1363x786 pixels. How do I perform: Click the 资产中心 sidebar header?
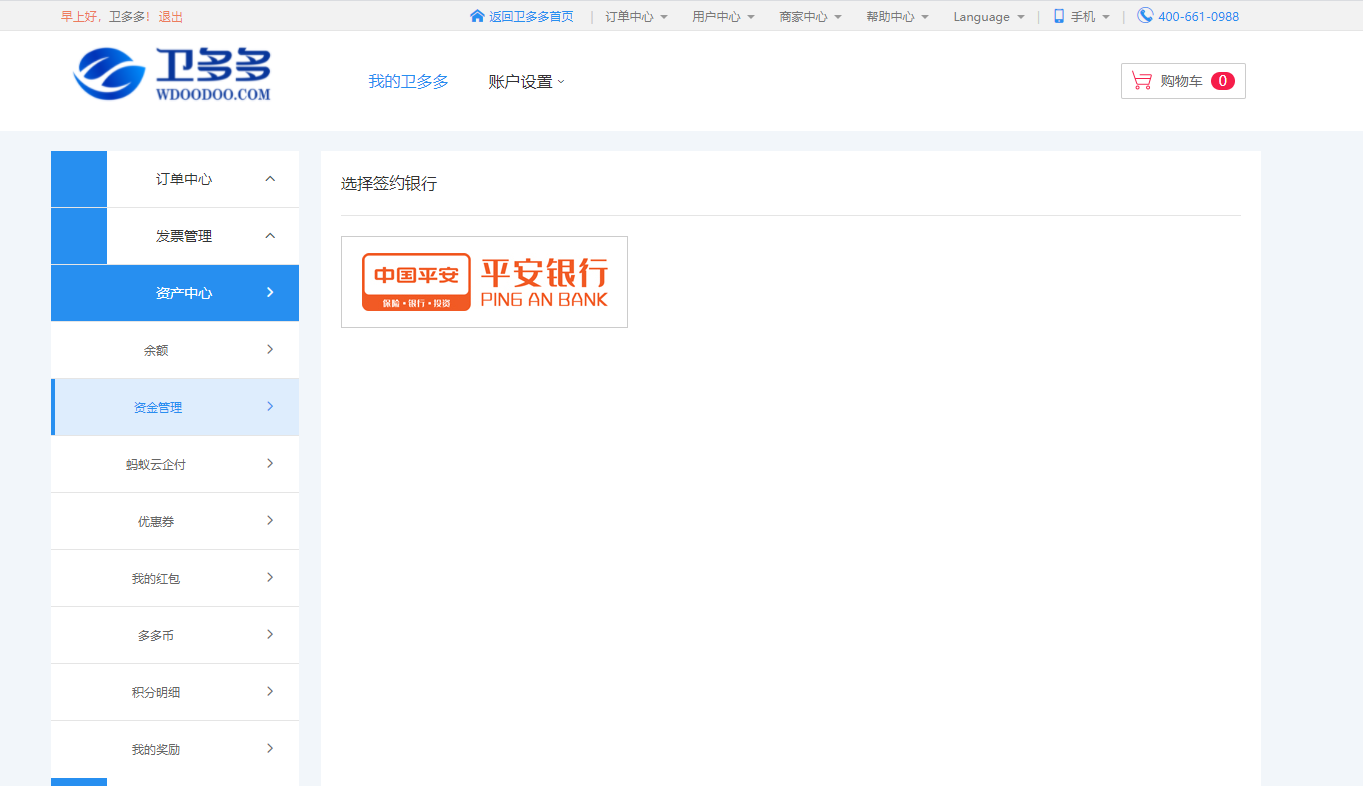tap(175, 293)
